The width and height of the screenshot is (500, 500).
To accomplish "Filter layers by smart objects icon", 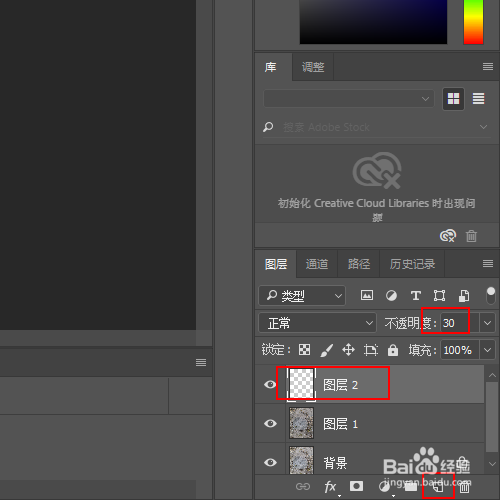I will click(x=464, y=296).
